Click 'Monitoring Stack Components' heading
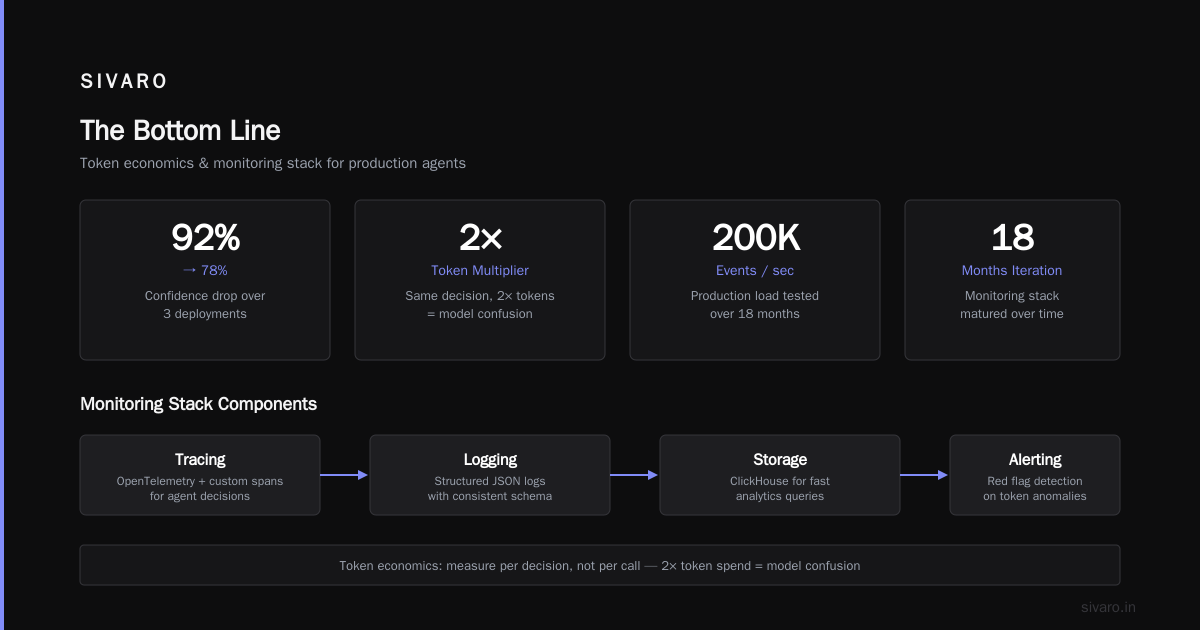1200x630 pixels. pos(198,404)
